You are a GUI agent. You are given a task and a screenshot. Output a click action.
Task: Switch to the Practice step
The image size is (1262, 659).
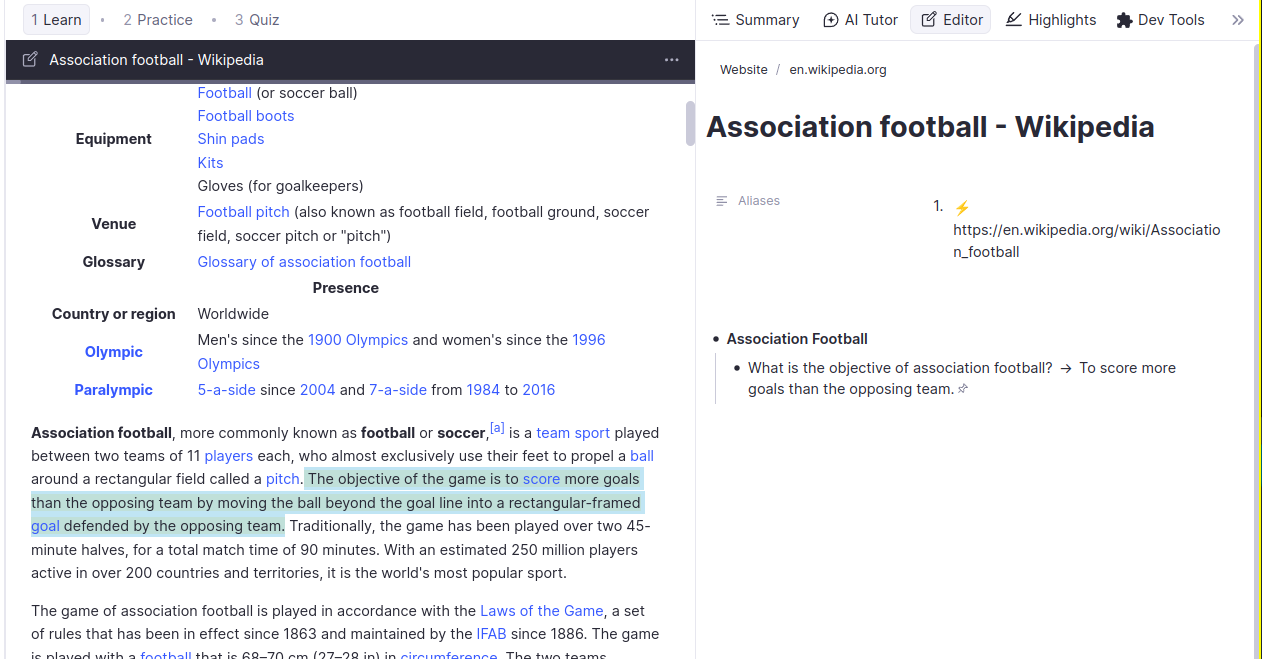pyautogui.click(x=158, y=20)
